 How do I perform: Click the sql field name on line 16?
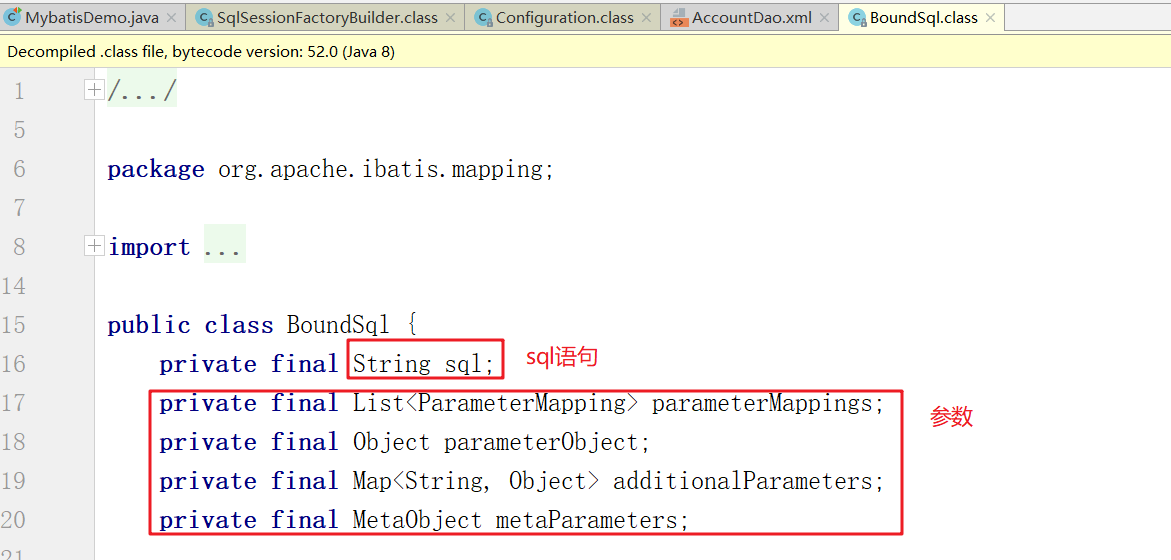[x=464, y=364]
